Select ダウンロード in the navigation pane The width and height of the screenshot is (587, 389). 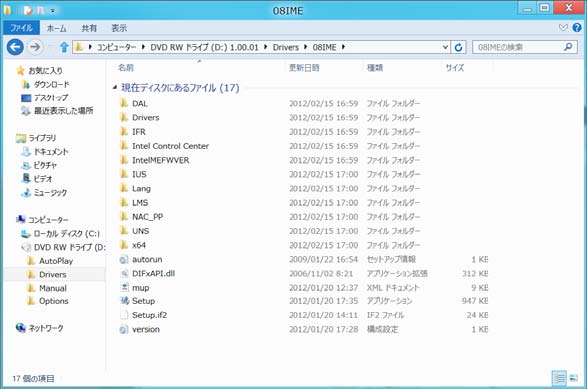click(x=51, y=84)
